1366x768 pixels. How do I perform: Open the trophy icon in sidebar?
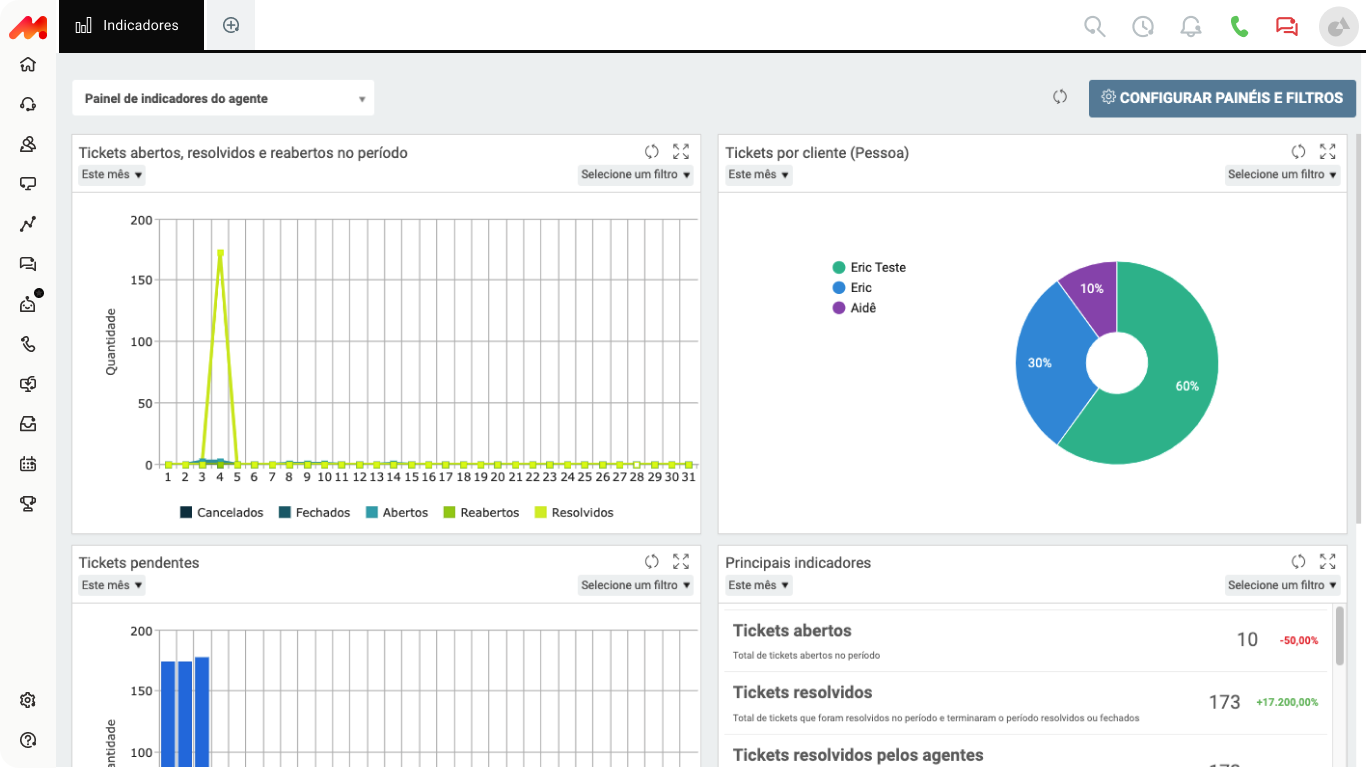tap(28, 504)
